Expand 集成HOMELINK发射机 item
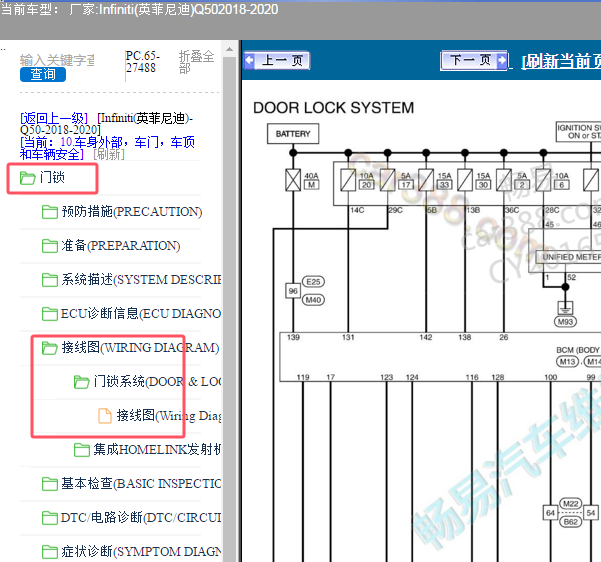The height and width of the screenshot is (562, 601). pos(158,449)
